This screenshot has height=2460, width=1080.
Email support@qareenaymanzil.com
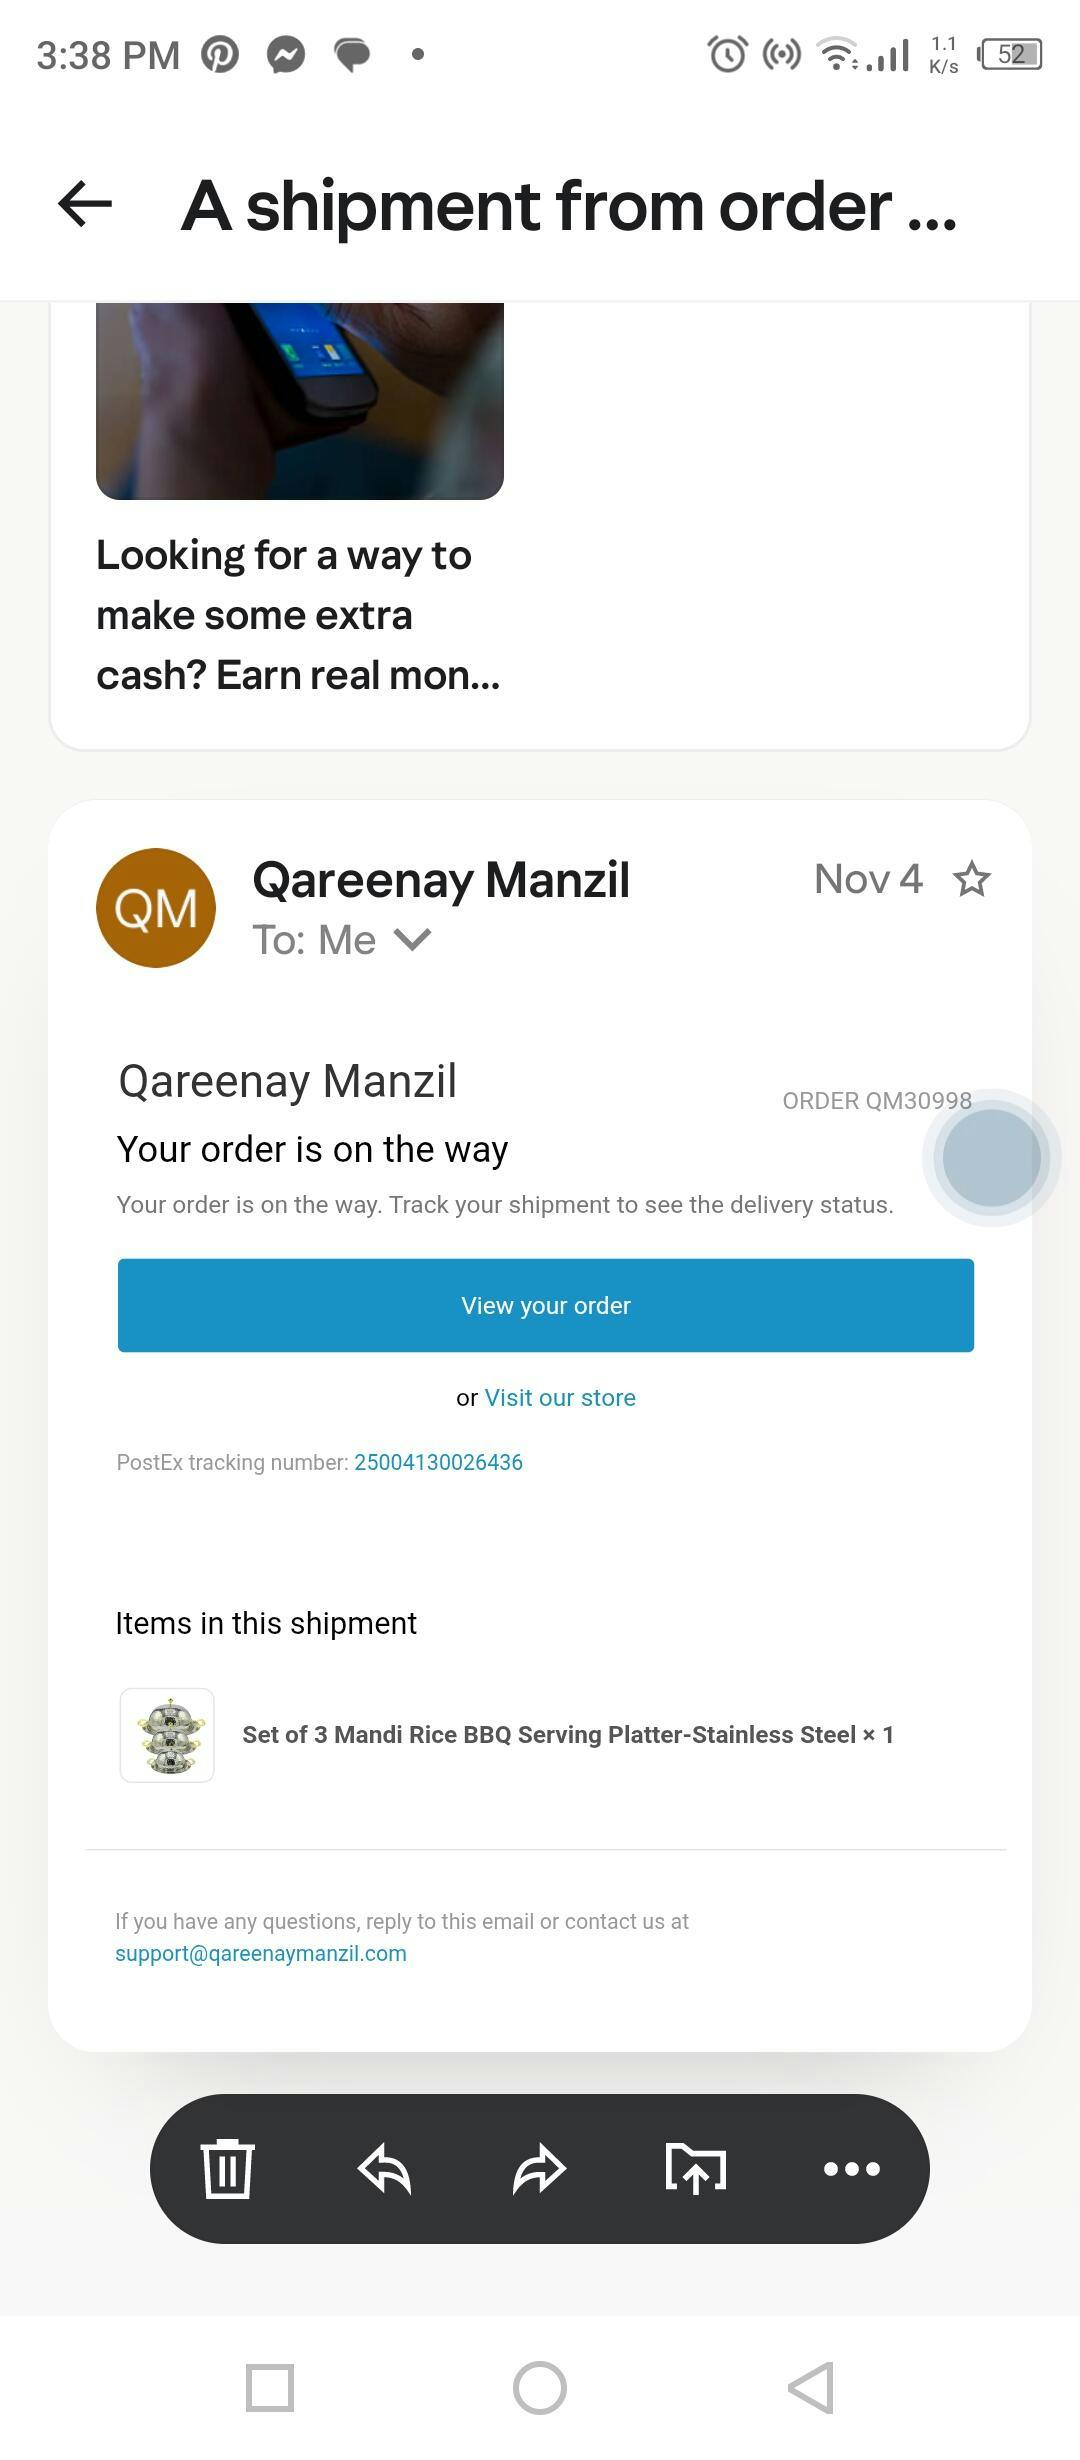(261, 1953)
